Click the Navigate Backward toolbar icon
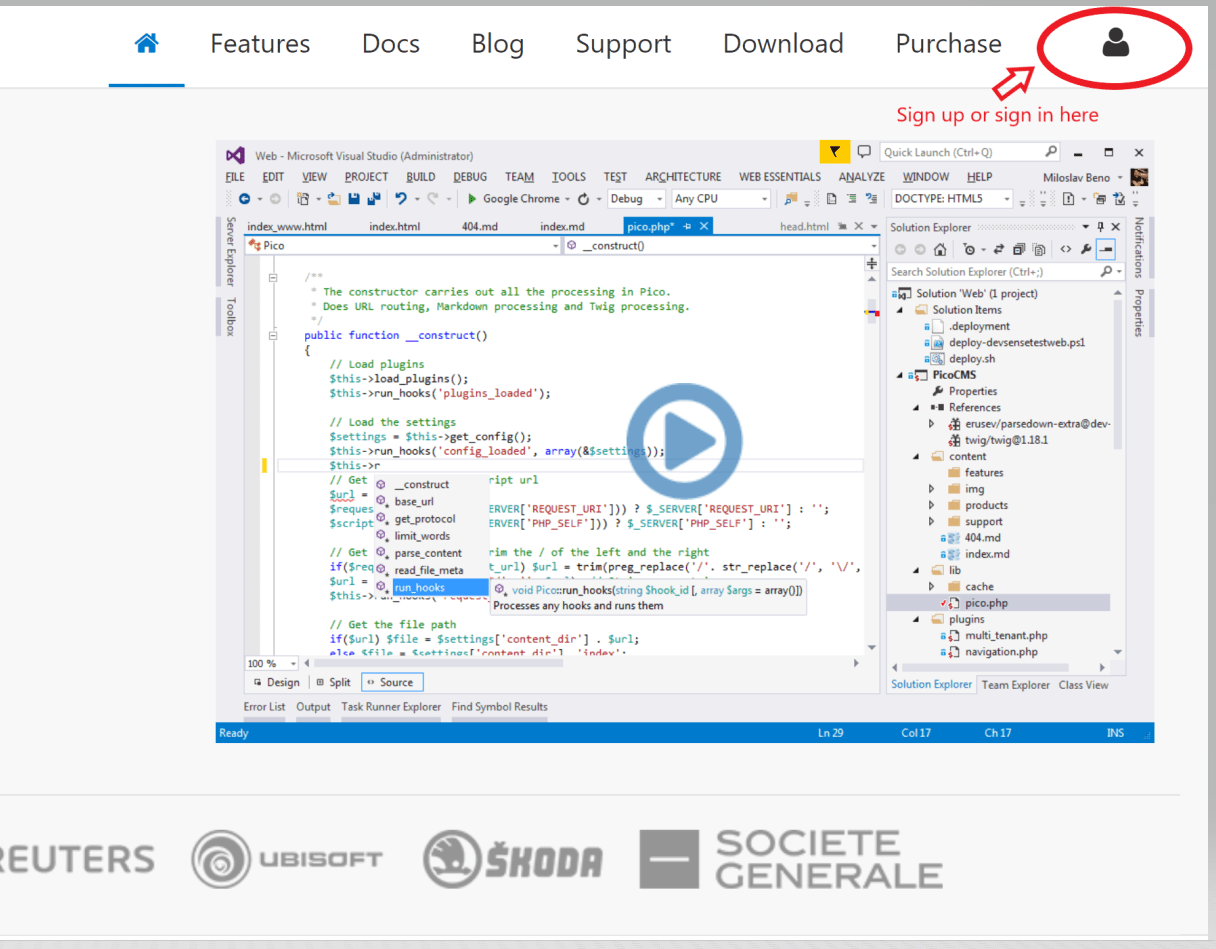The image size is (1216, 949). coord(243,199)
